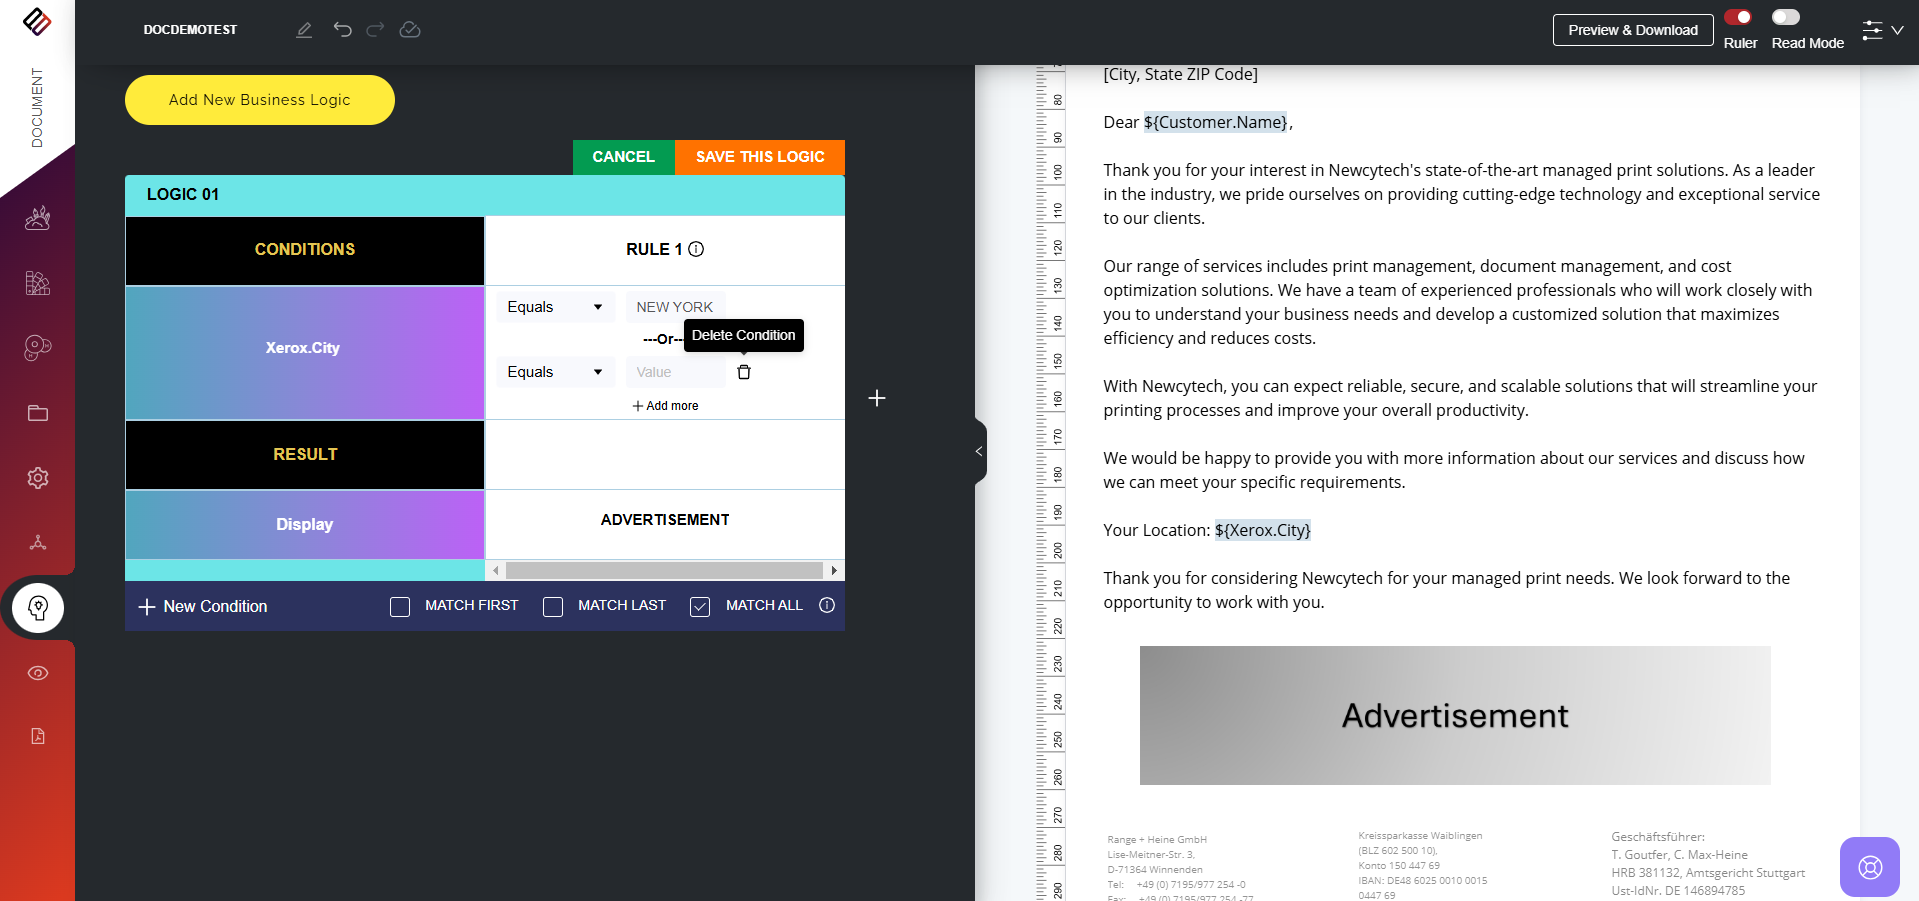Click the empty Value input field
The image size is (1919, 901).
click(x=676, y=372)
